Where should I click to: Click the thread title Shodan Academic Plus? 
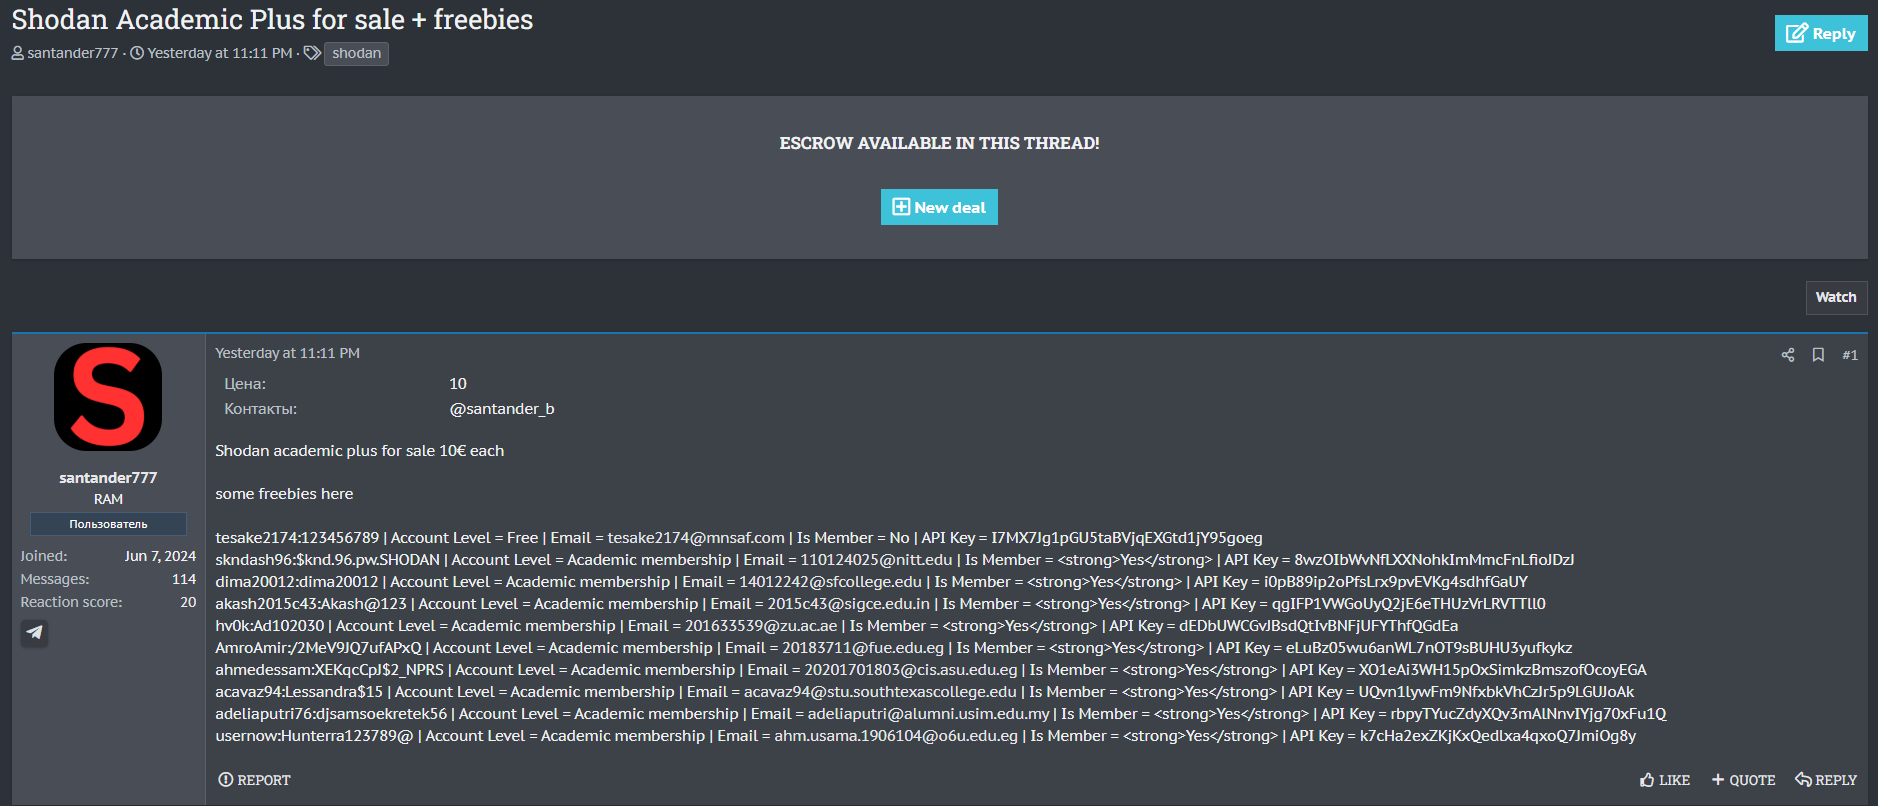(x=272, y=19)
